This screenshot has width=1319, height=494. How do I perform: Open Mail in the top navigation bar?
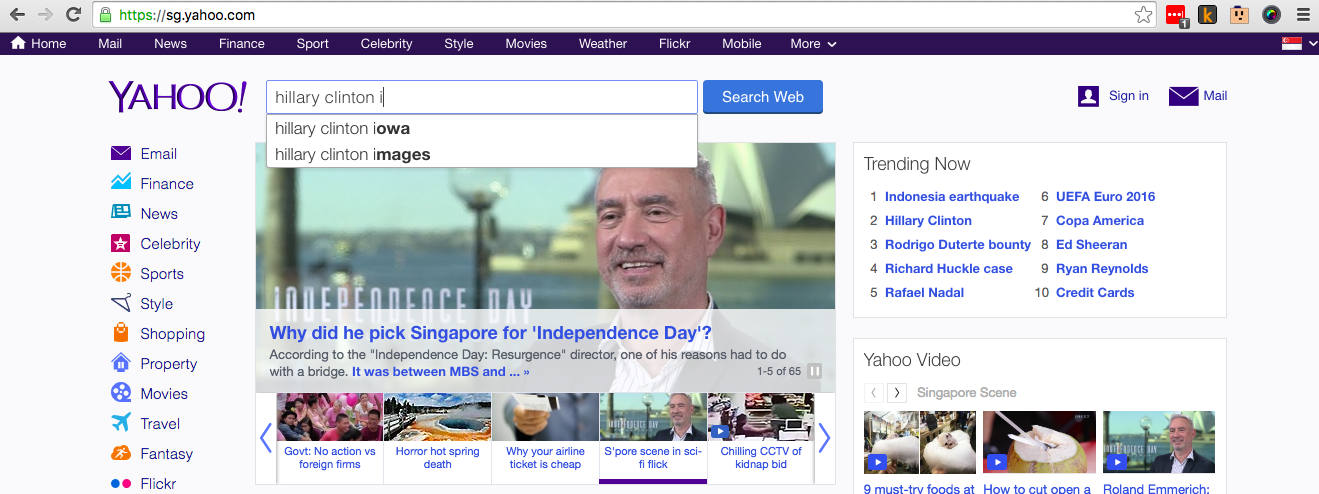point(110,44)
